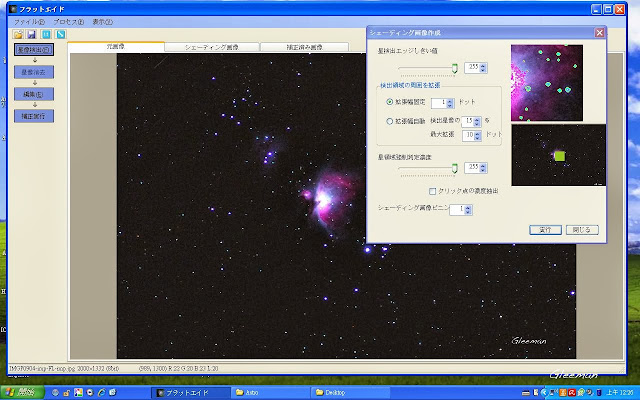
Task: Click the navigator thumbnail with green square
Action: (x=558, y=155)
